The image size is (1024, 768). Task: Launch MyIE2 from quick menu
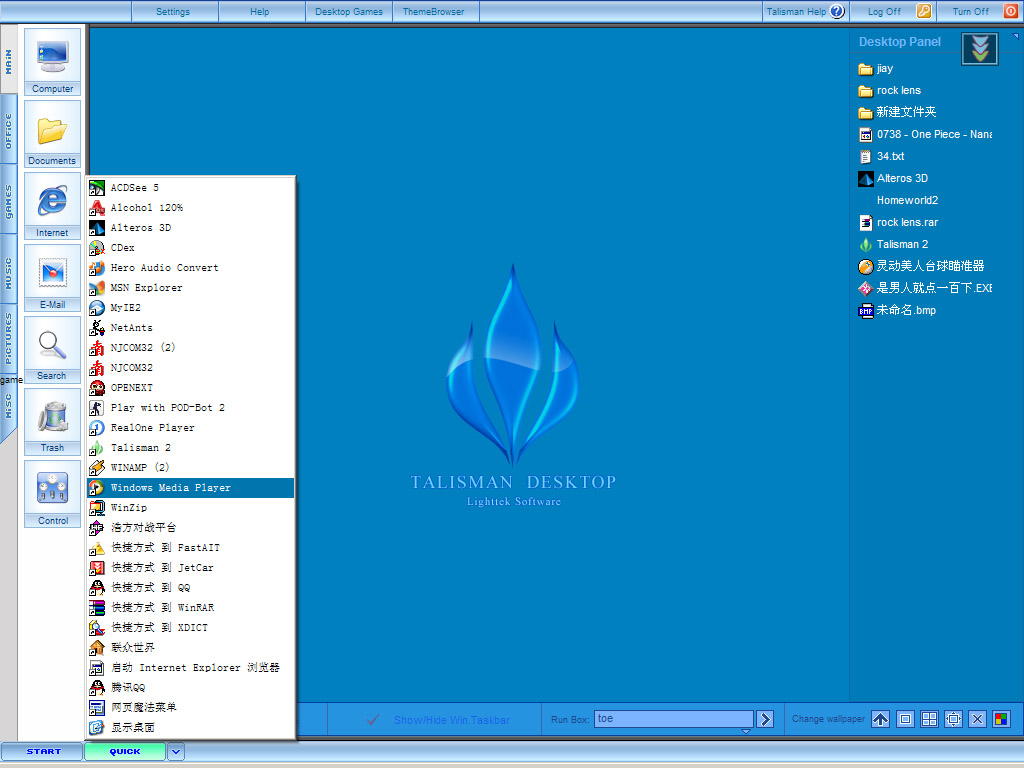(191, 308)
